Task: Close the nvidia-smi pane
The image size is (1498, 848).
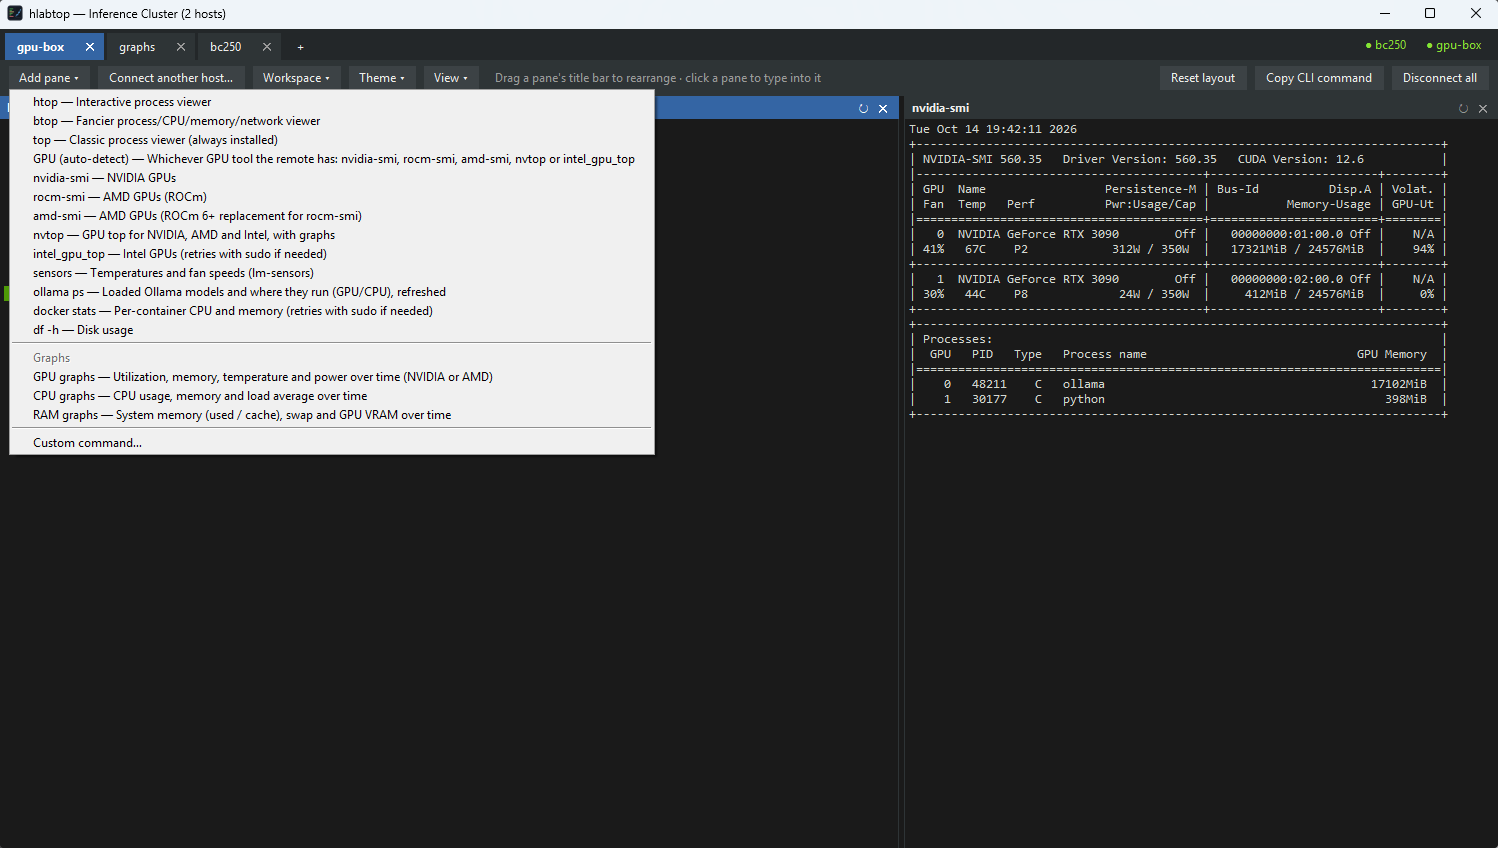Action: click(x=1483, y=108)
